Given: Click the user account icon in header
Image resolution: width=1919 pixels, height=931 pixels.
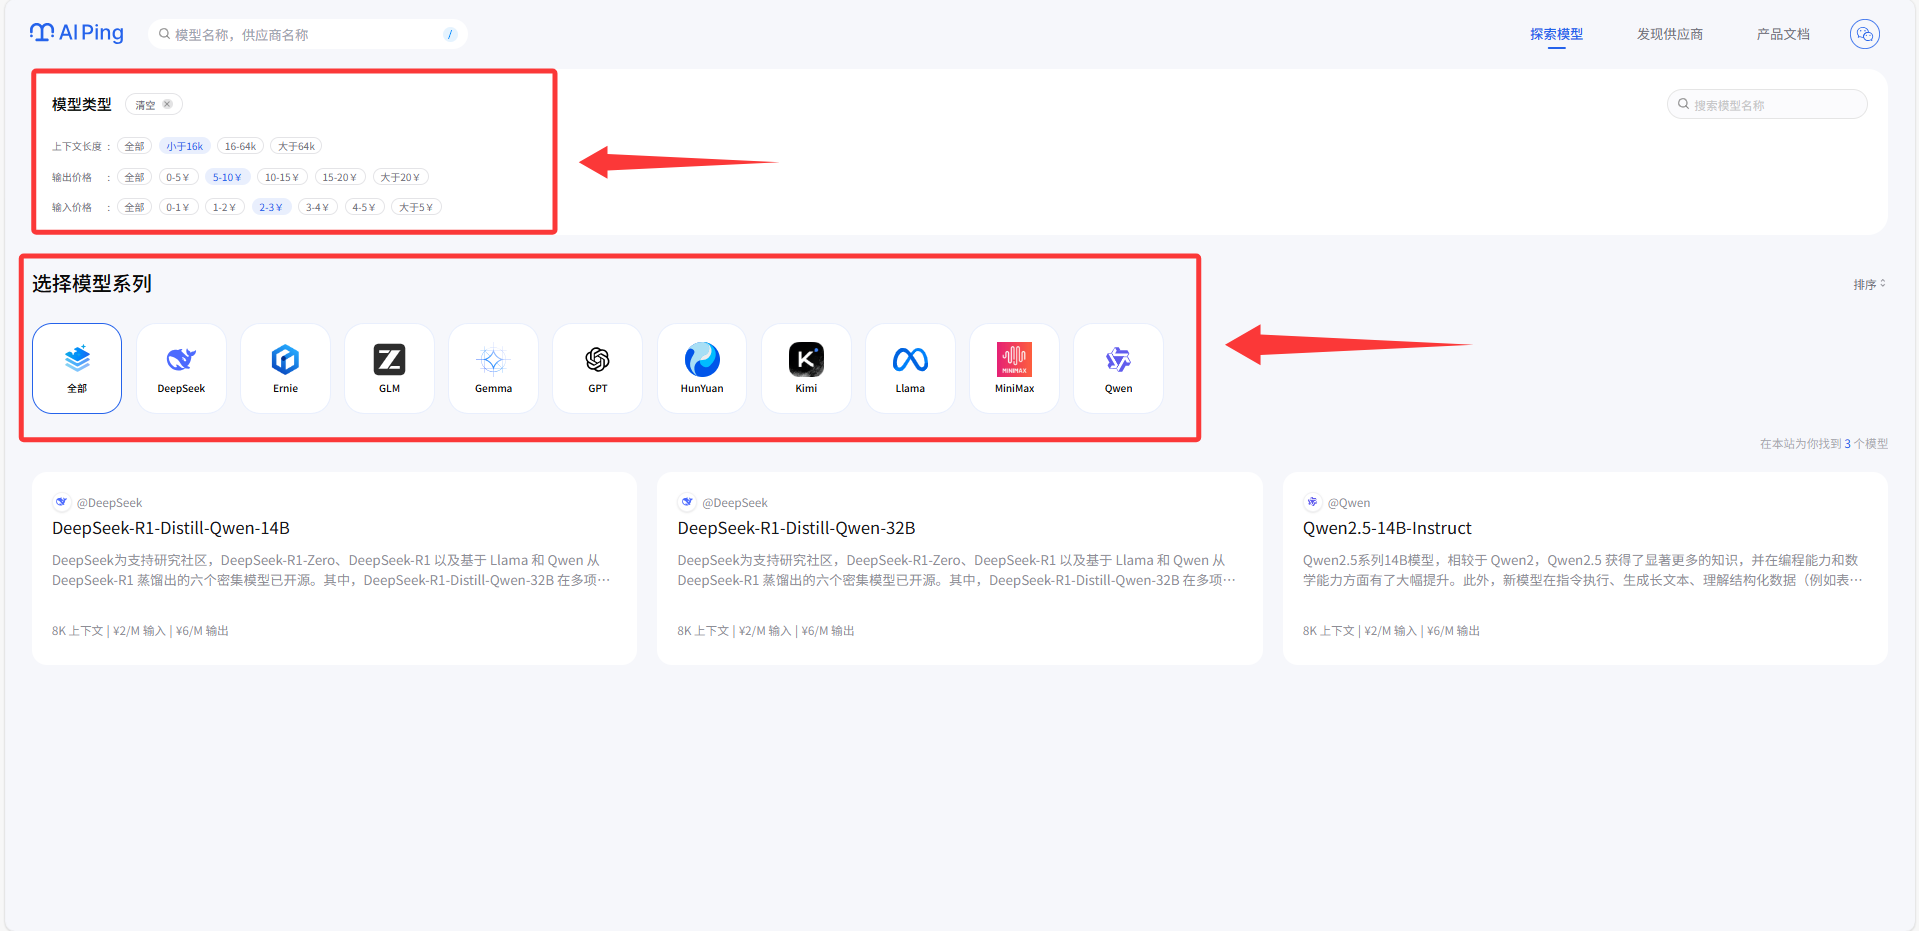Looking at the screenshot, I should pos(1864,34).
